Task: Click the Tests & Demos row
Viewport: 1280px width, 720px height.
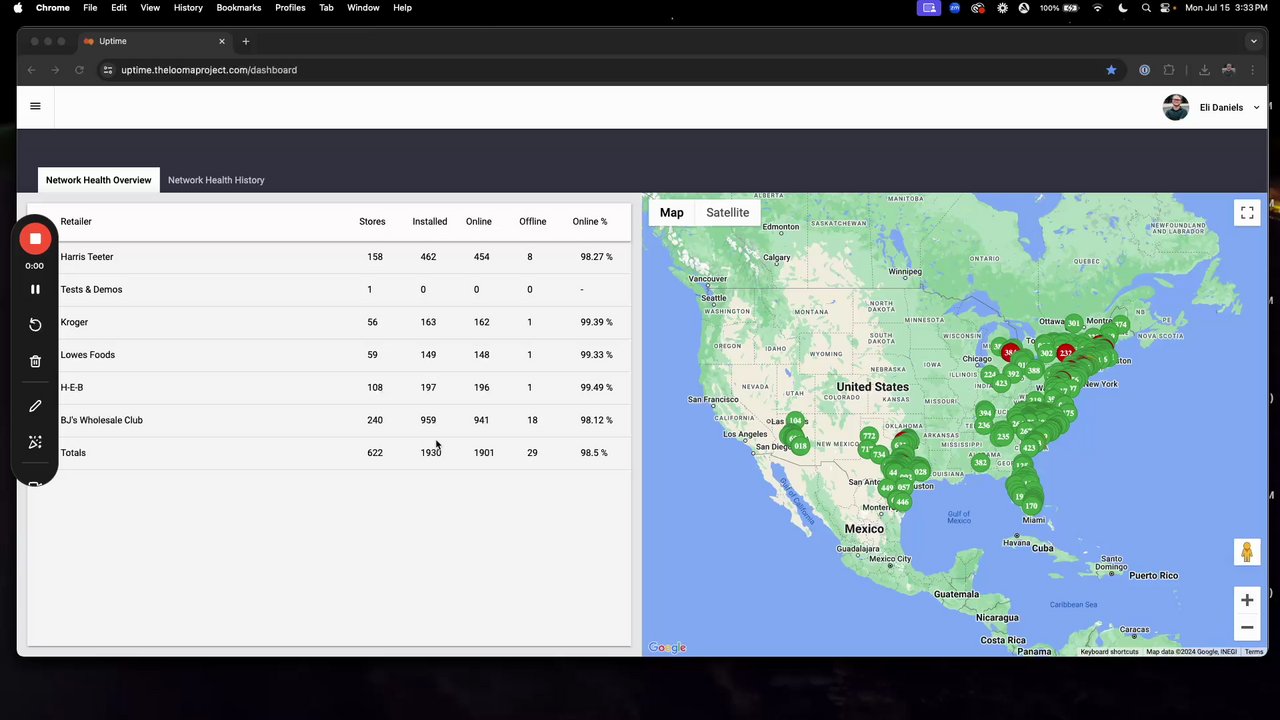Action: point(329,289)
